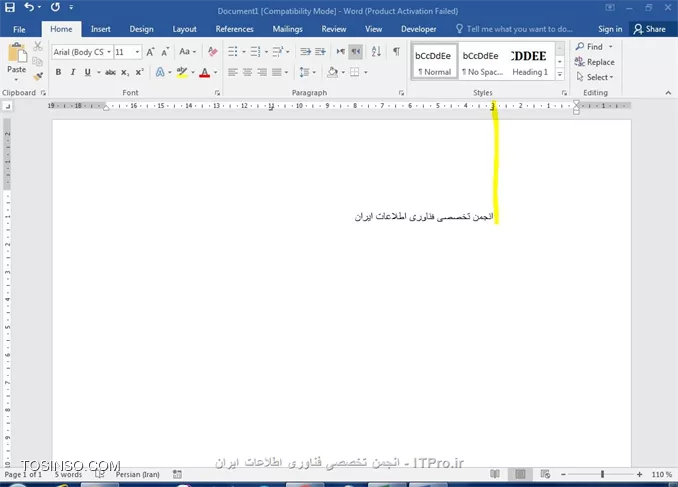Set right-to-left text direction
Screen dimensions: 678x487
(x=355, y=52)
